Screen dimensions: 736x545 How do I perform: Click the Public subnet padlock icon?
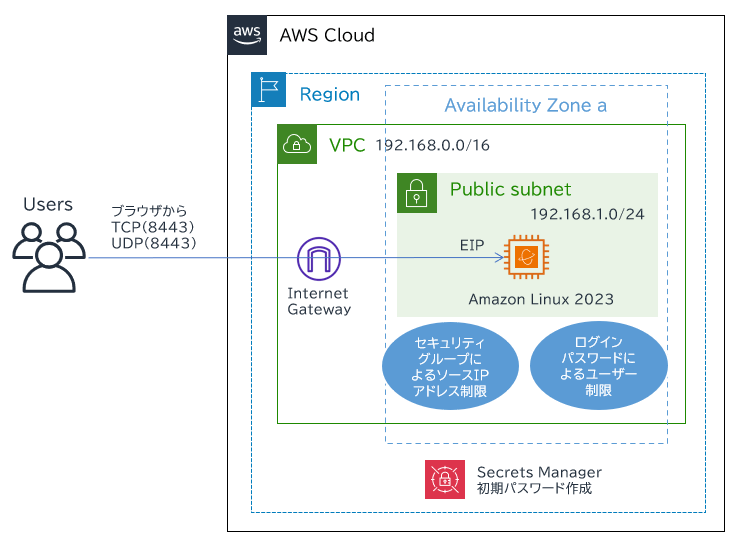[x=417, y=193]
